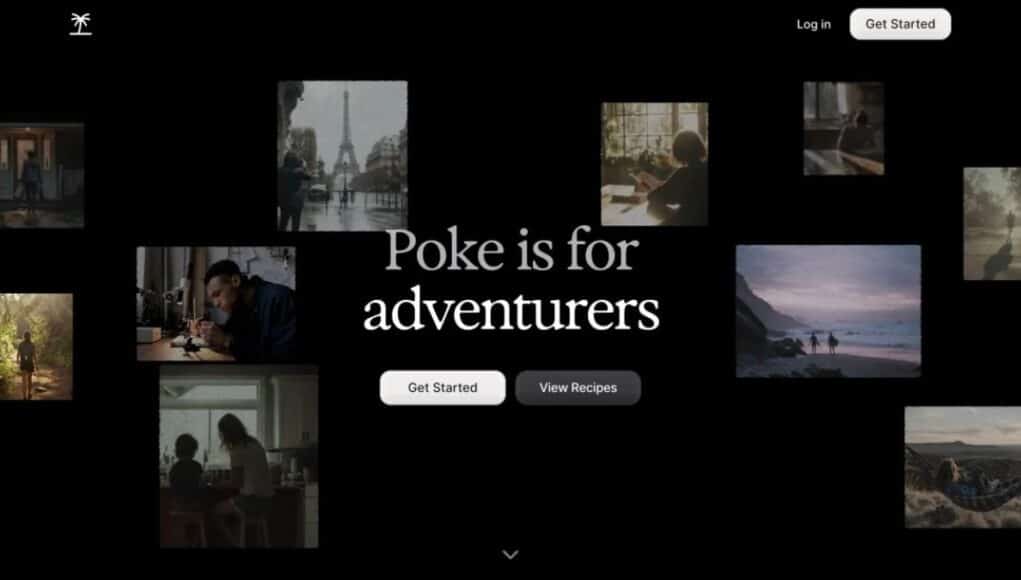
Task: Open the photo of woman reading by window
Action: pyautogui.click(x=654, y=163)
